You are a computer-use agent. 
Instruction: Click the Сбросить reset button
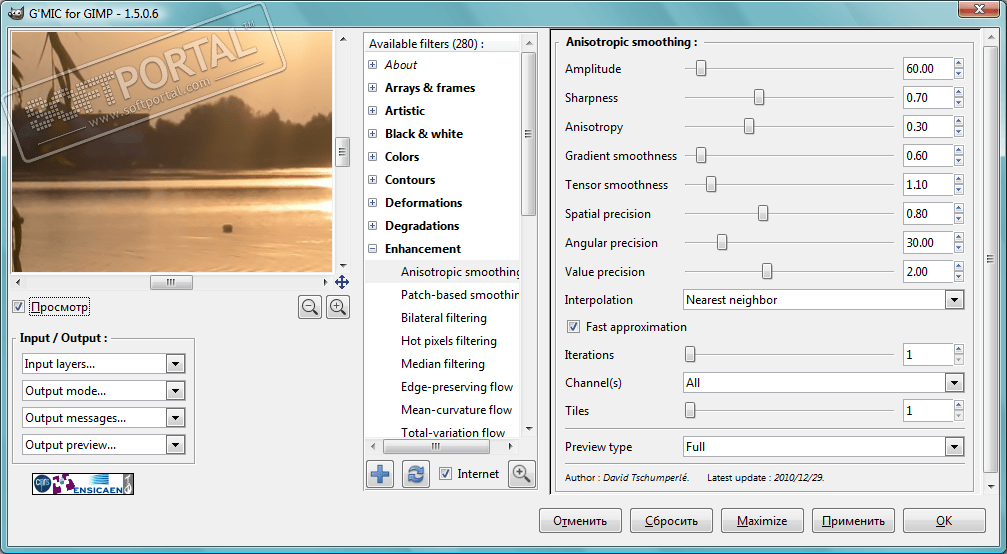pyautogui.click(x=672, y=521)
